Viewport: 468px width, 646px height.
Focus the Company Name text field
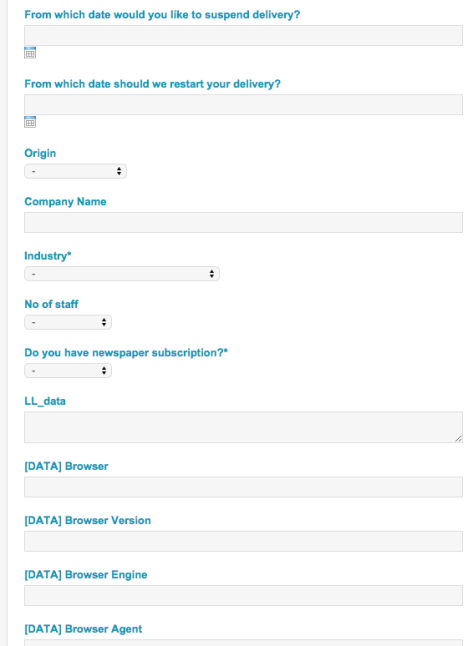click(243, 222)
